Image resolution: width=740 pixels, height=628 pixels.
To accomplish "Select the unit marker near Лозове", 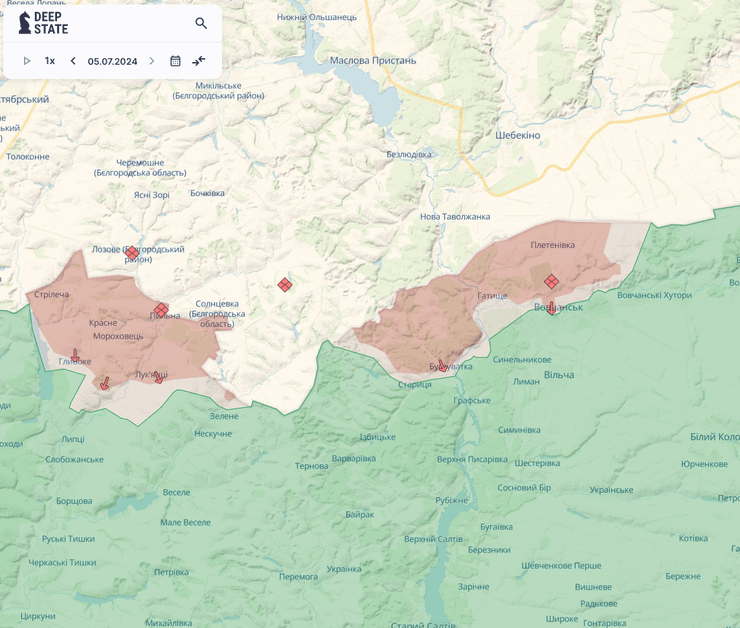I will point(131,252).
